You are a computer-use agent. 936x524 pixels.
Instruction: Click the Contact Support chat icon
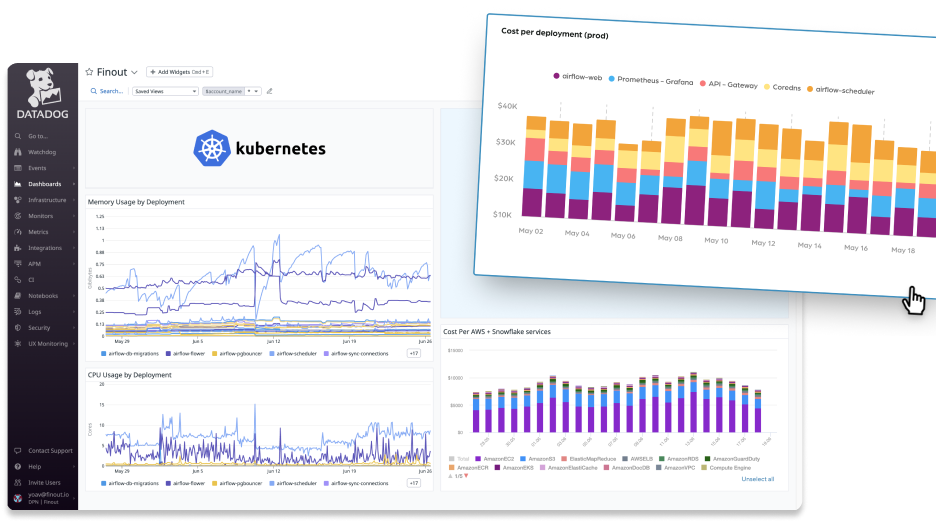(18, 451)
